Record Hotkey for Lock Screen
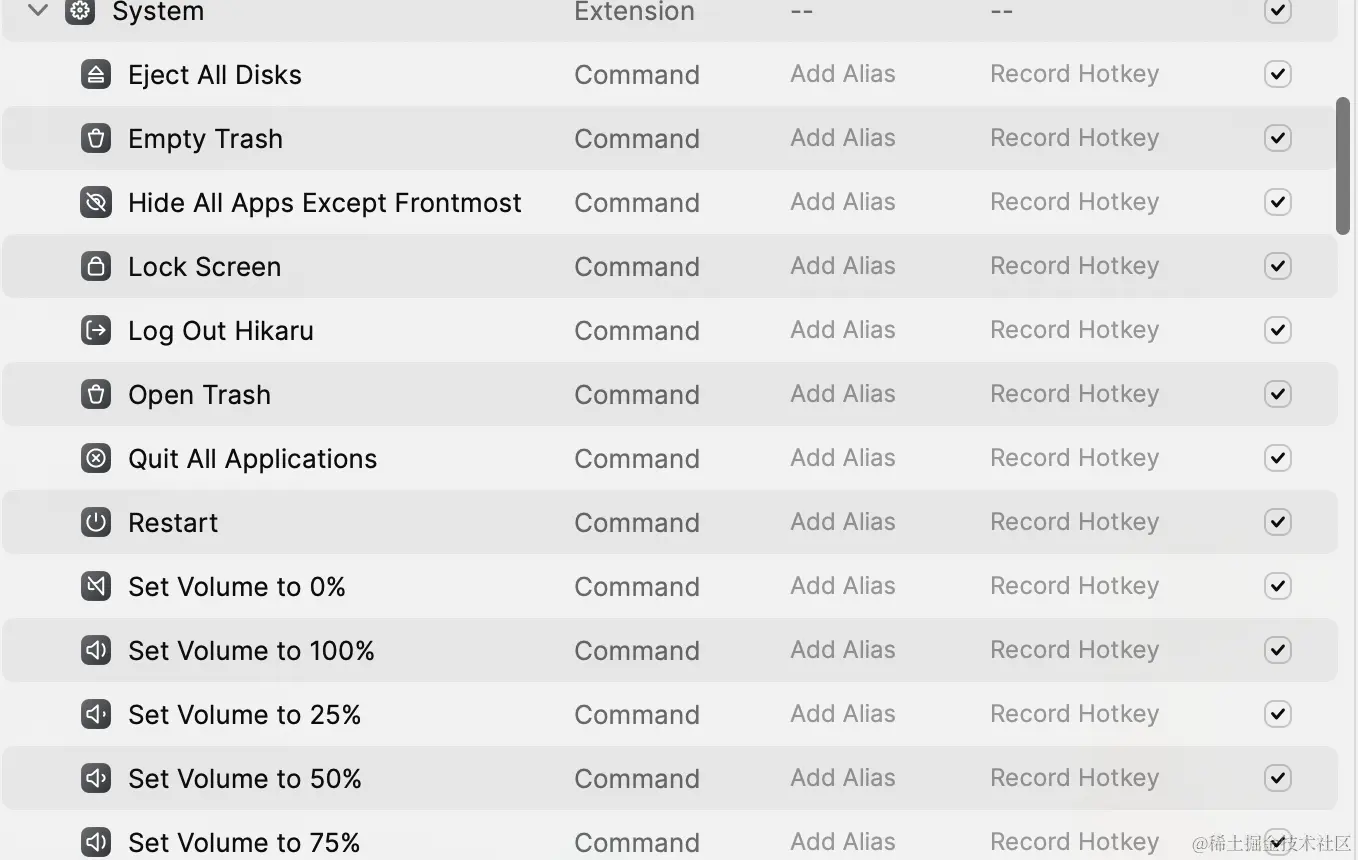Screen dimensions: 1358x860 pos(1074,266)
